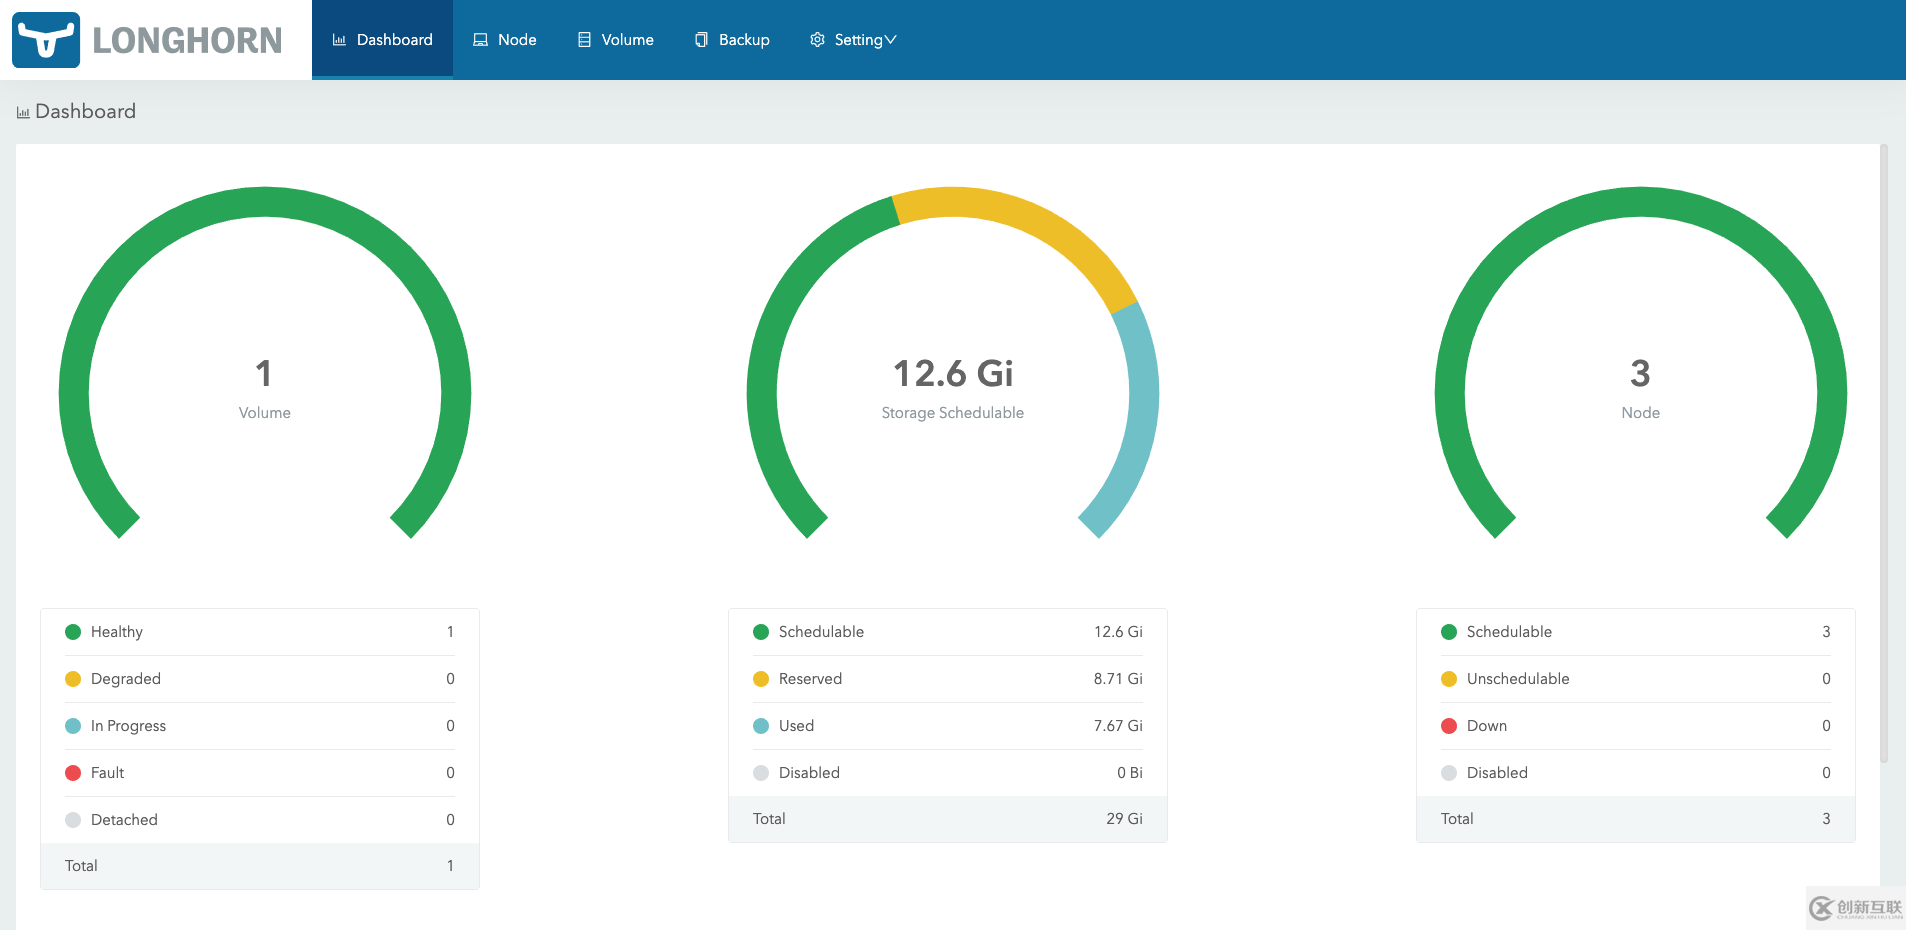Click the Setting gear icon
Viewport: 1906px width, 930px height.
[x=817, y=40]
